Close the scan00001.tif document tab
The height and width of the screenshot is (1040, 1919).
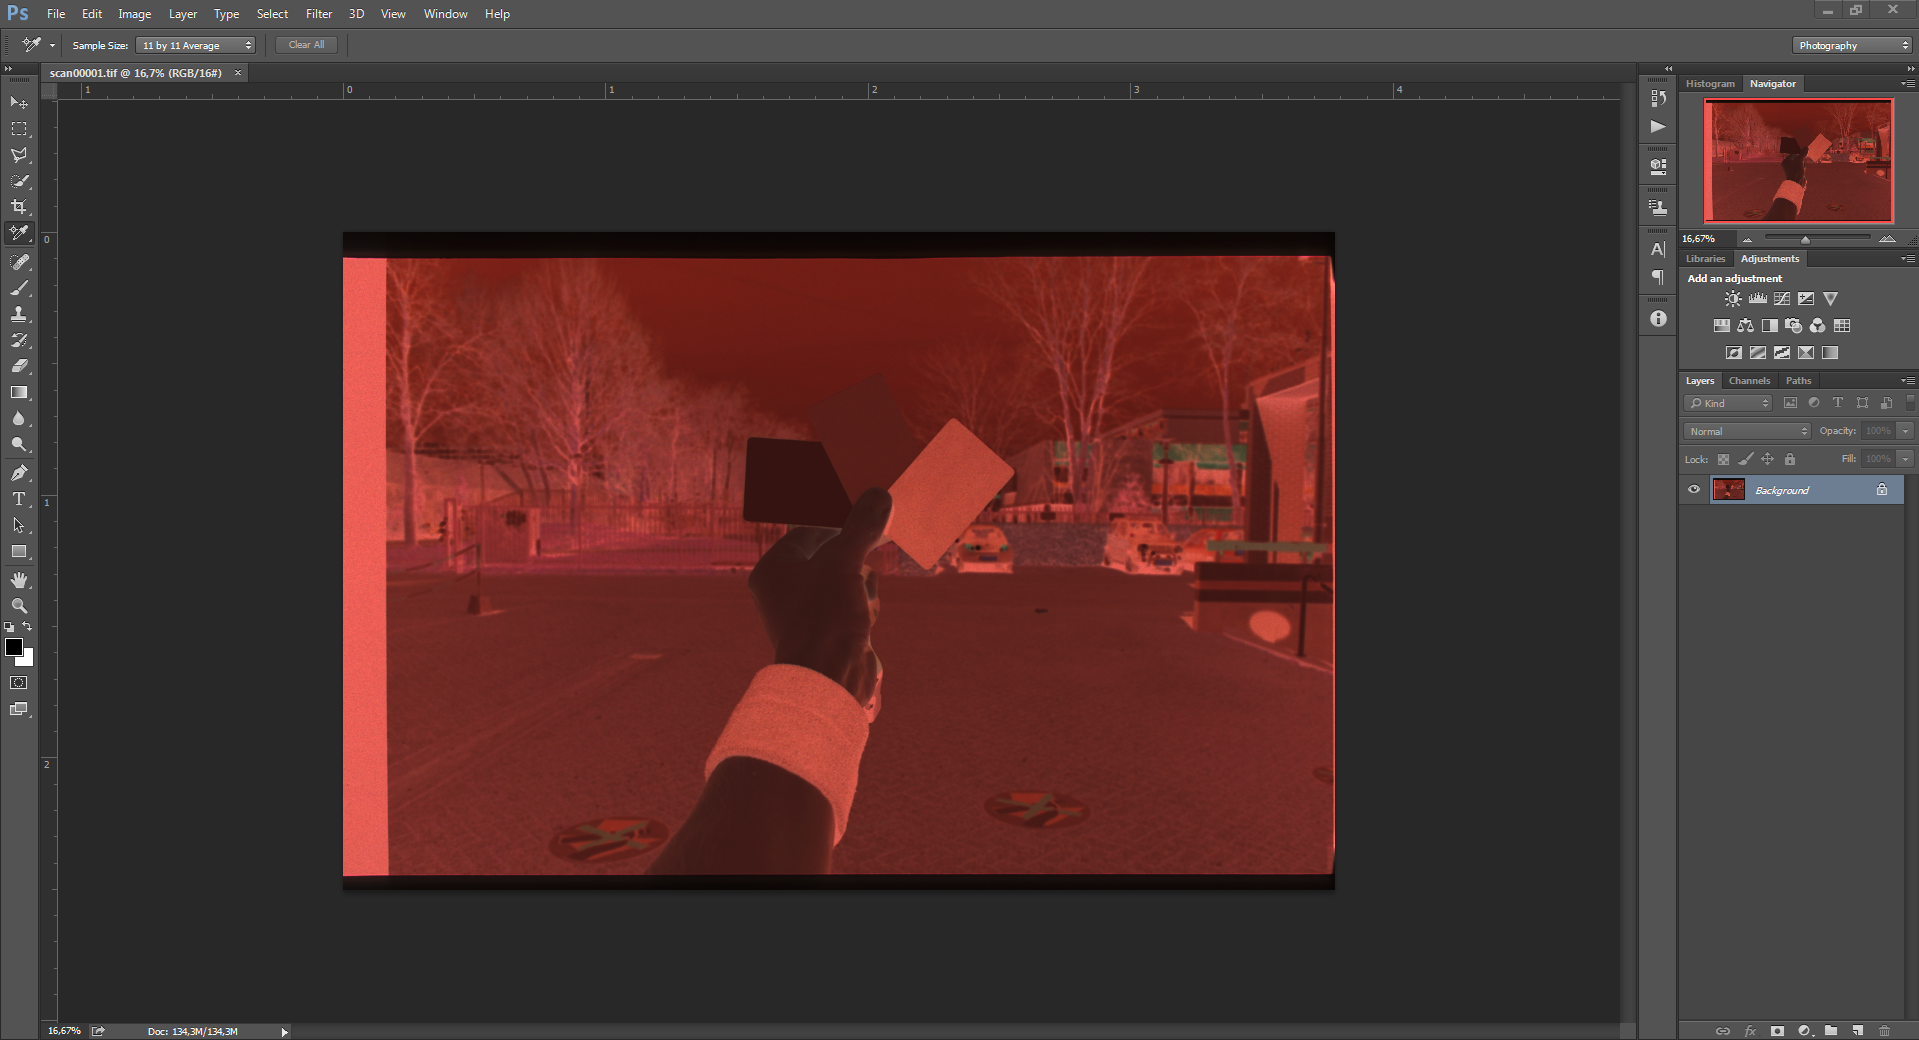(x=237, y=73)
